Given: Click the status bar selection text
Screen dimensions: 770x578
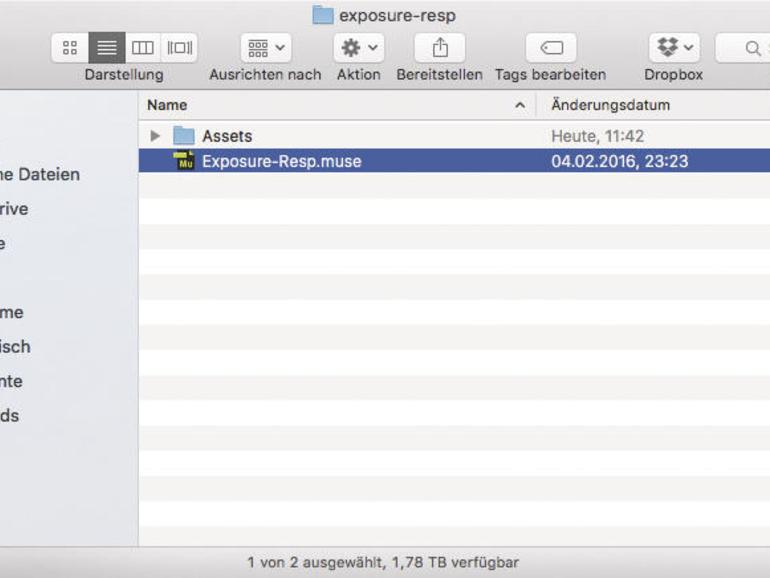Looking at the screenshot, I should (x=383, y=563).
